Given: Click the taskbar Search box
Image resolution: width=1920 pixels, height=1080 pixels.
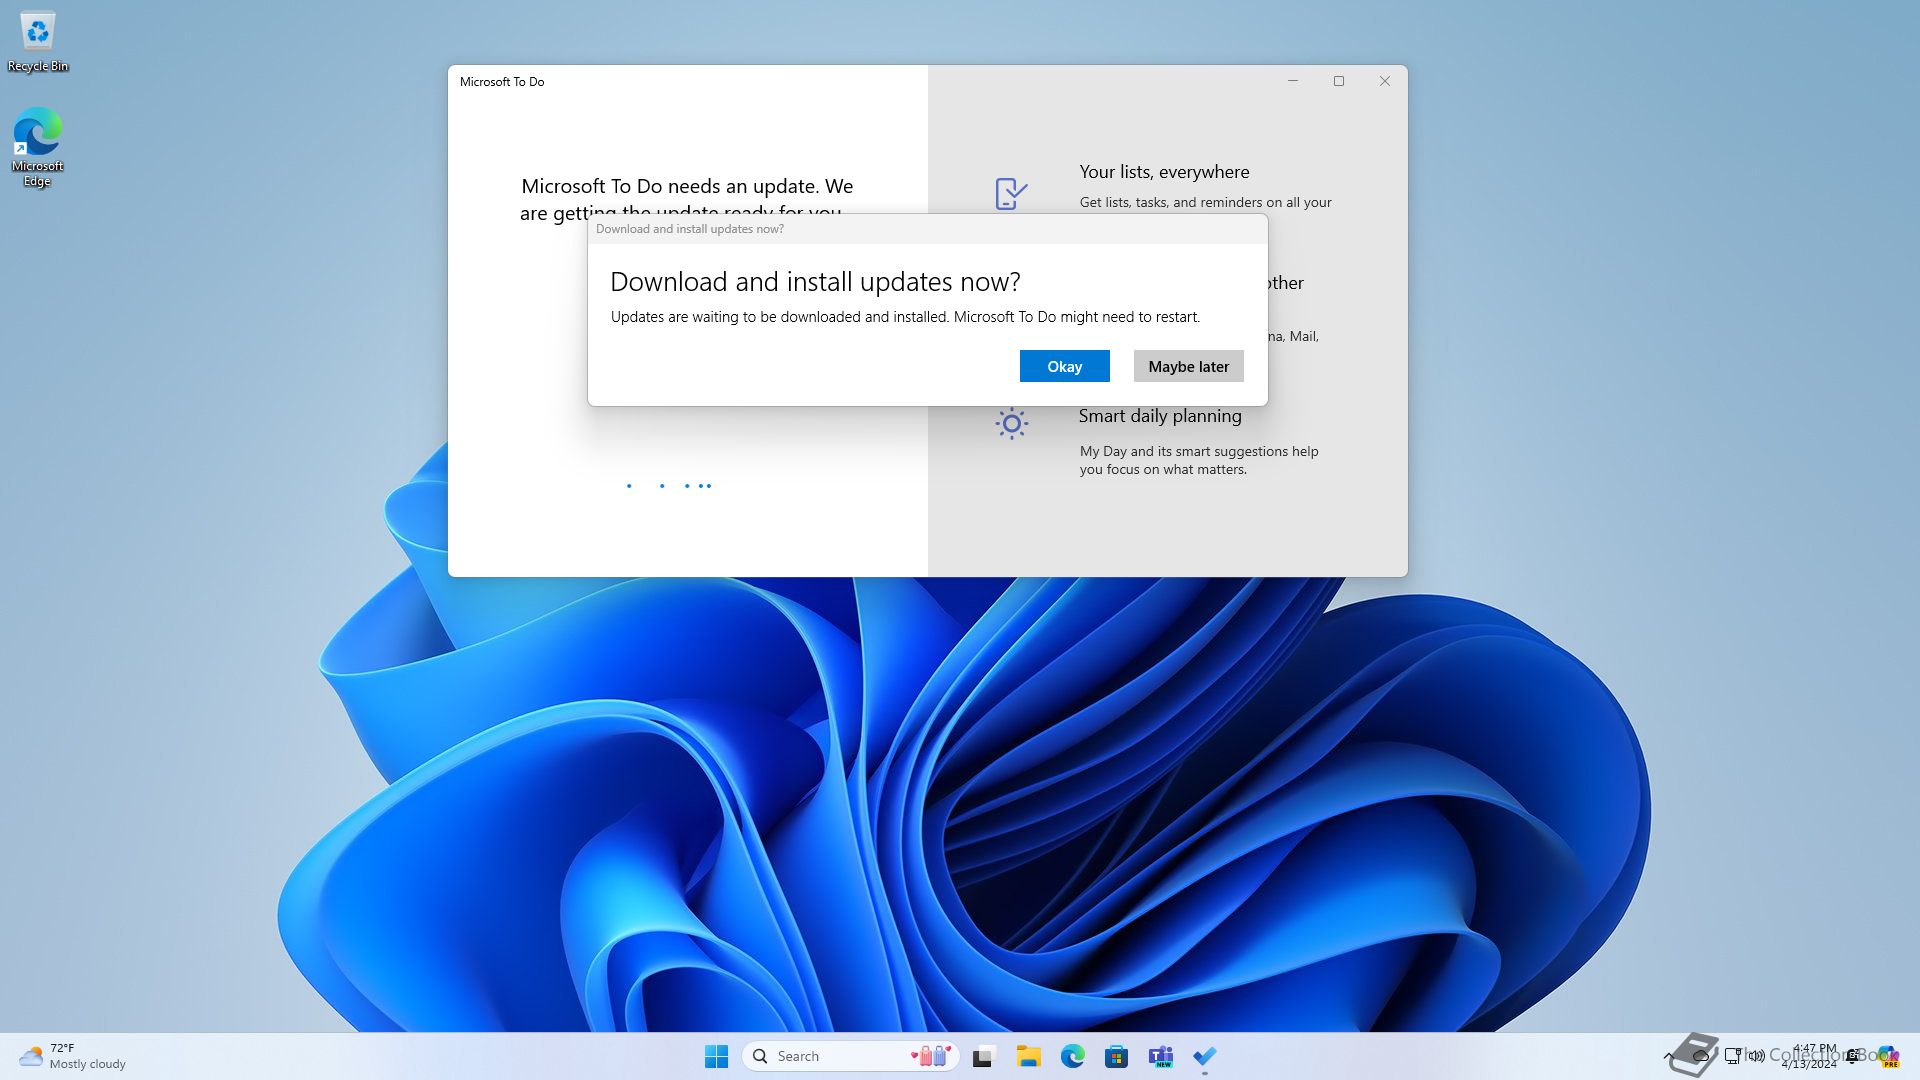Looking at the screenshot, I should 851,1056.
